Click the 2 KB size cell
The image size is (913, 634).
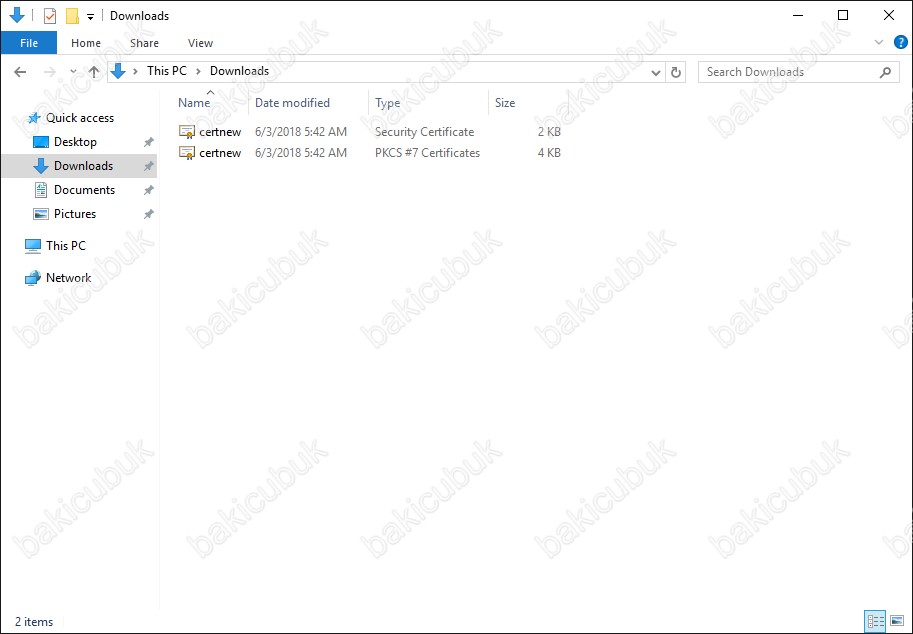549,132
